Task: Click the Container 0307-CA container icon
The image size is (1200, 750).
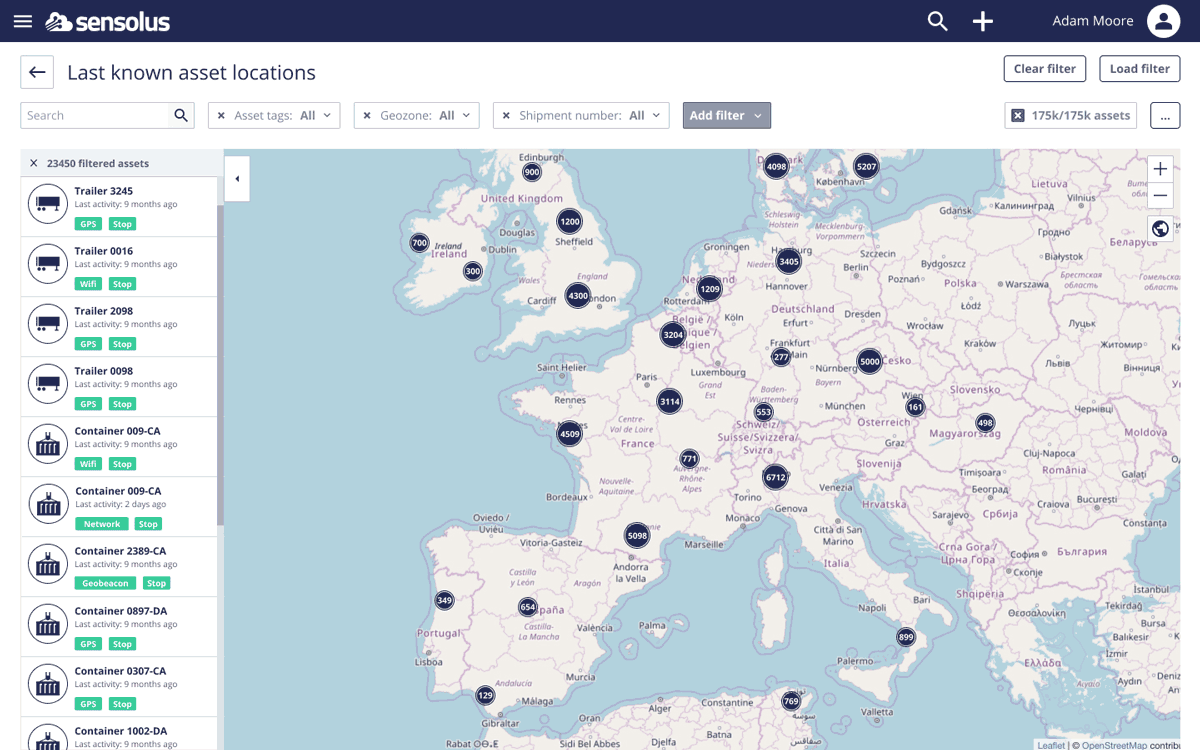Action: [x=47, y=684]
